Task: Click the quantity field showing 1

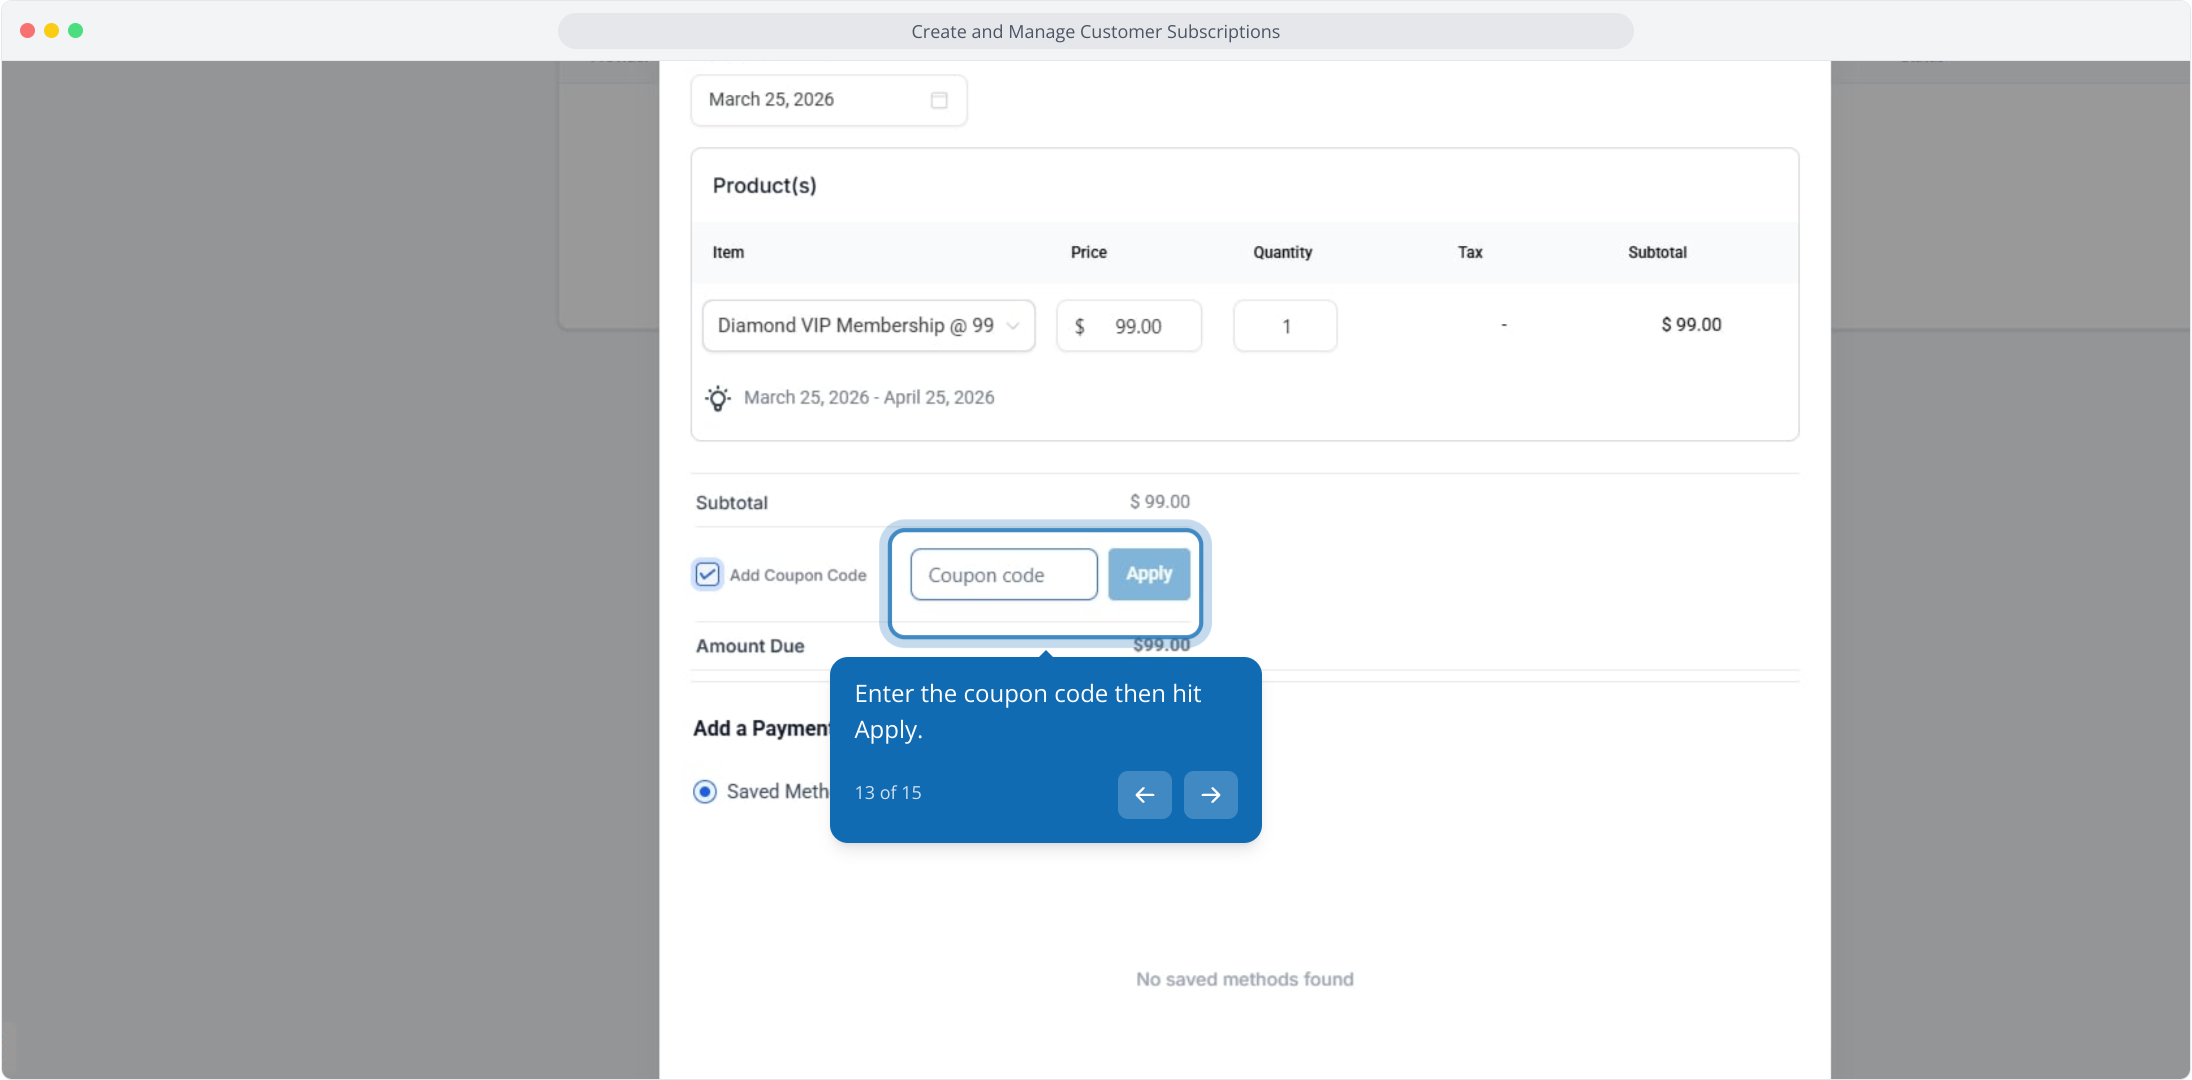Action: coord(1285,327)
